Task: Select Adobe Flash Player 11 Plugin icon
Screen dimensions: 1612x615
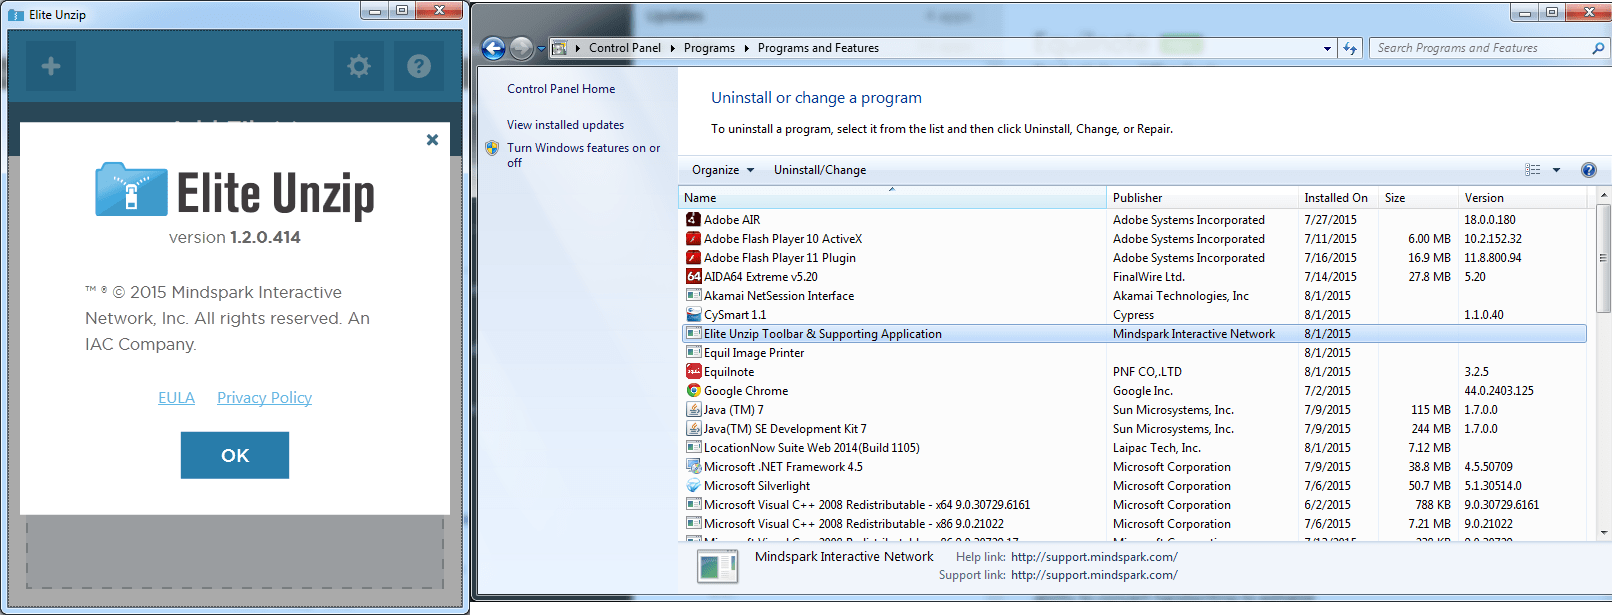Action: 693,257
